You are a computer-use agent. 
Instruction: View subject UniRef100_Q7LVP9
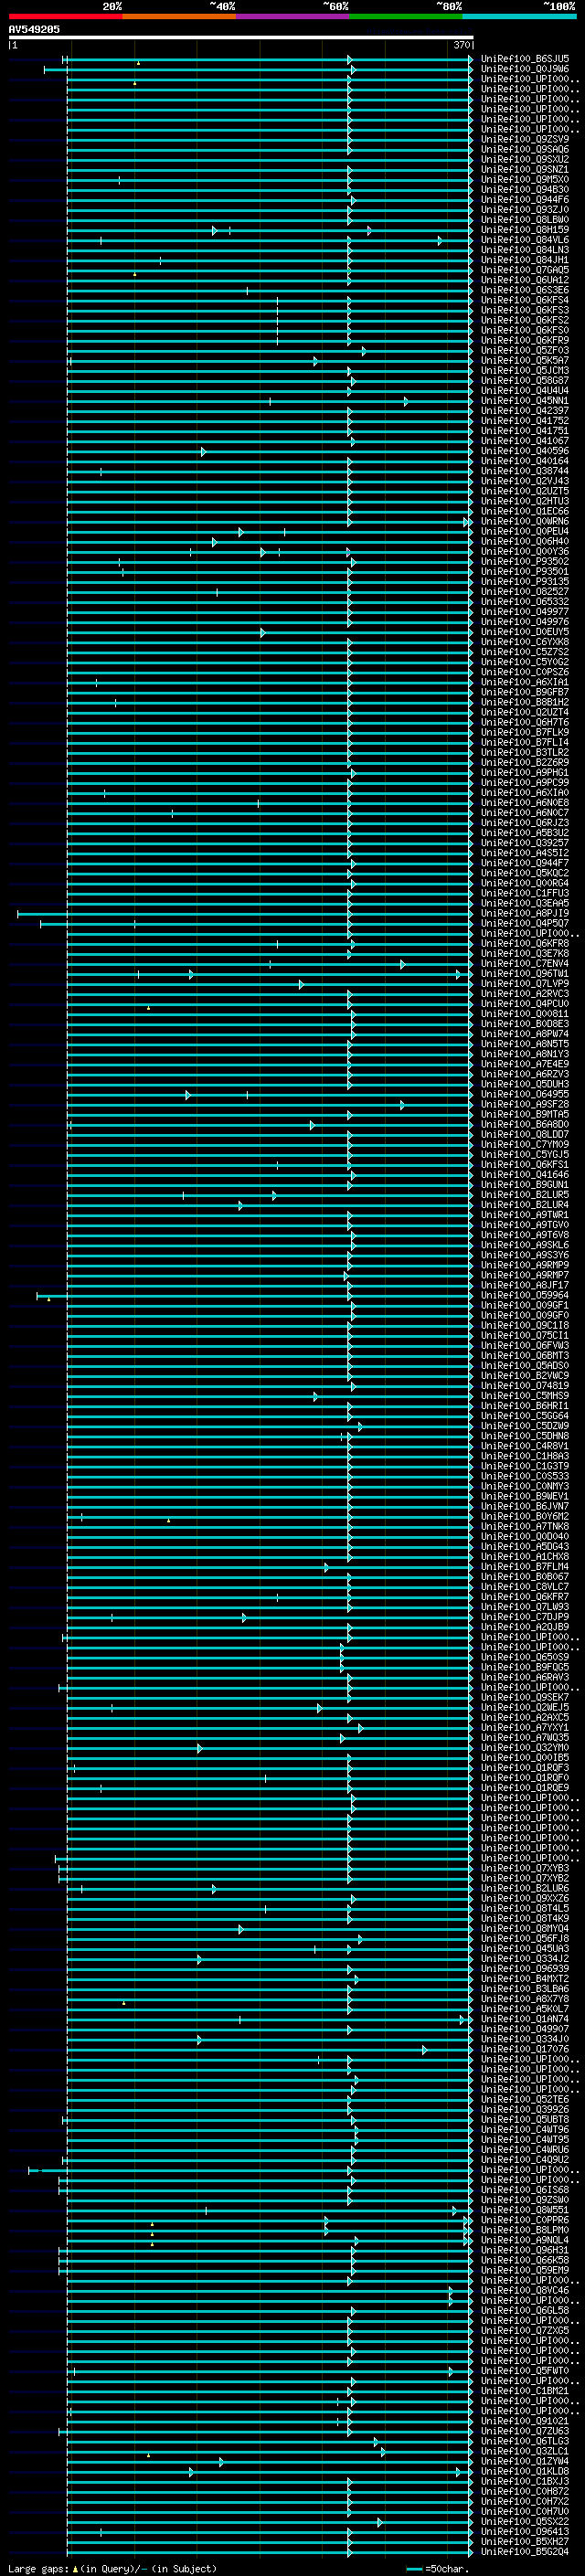point(525,983)
